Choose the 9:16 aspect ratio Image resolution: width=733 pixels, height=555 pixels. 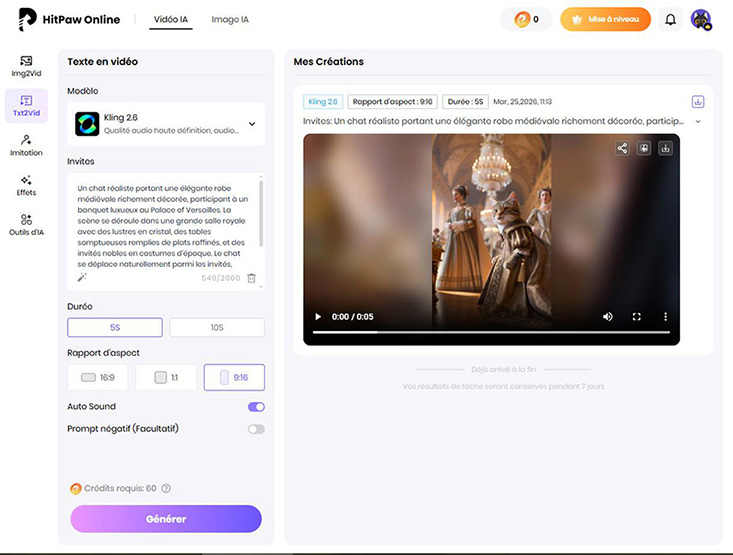[234, 377]
